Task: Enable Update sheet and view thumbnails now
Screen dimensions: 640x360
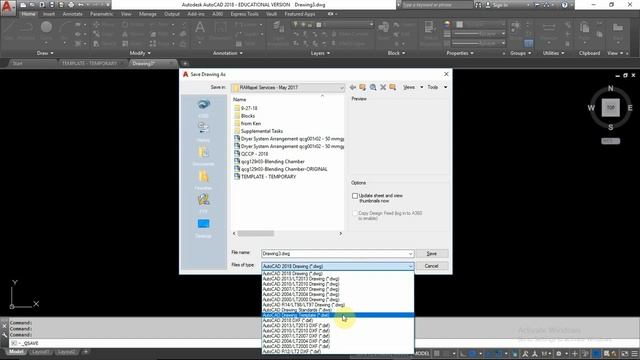Action: pyautogui.click(x=355, y=196)
